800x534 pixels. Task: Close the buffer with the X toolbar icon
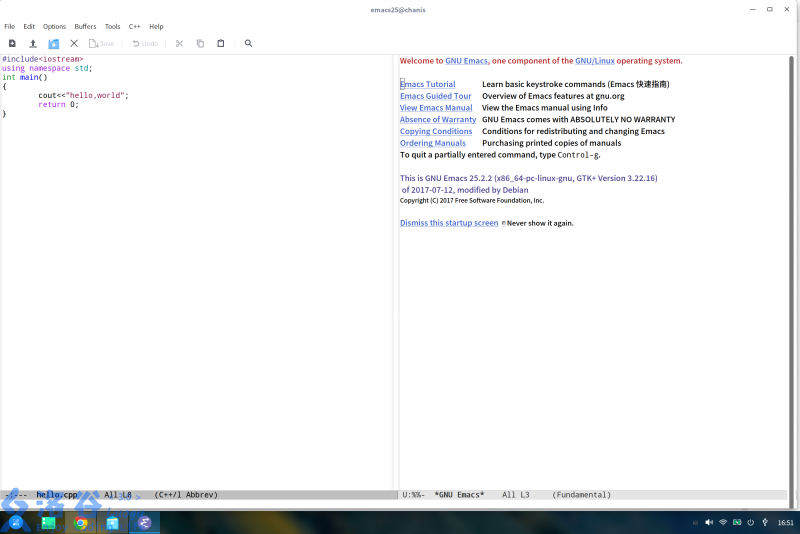tap(74, 44)
